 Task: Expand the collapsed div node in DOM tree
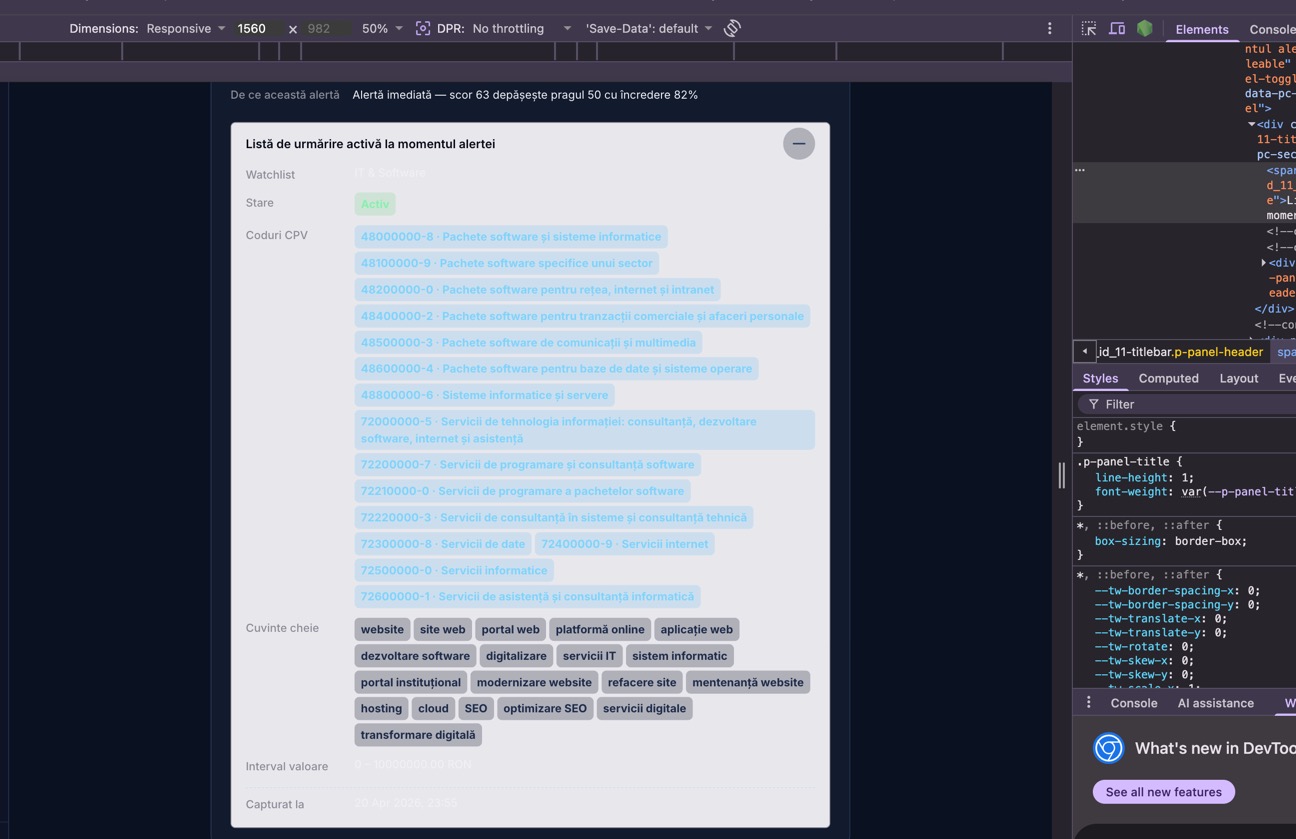[1263, 262]
